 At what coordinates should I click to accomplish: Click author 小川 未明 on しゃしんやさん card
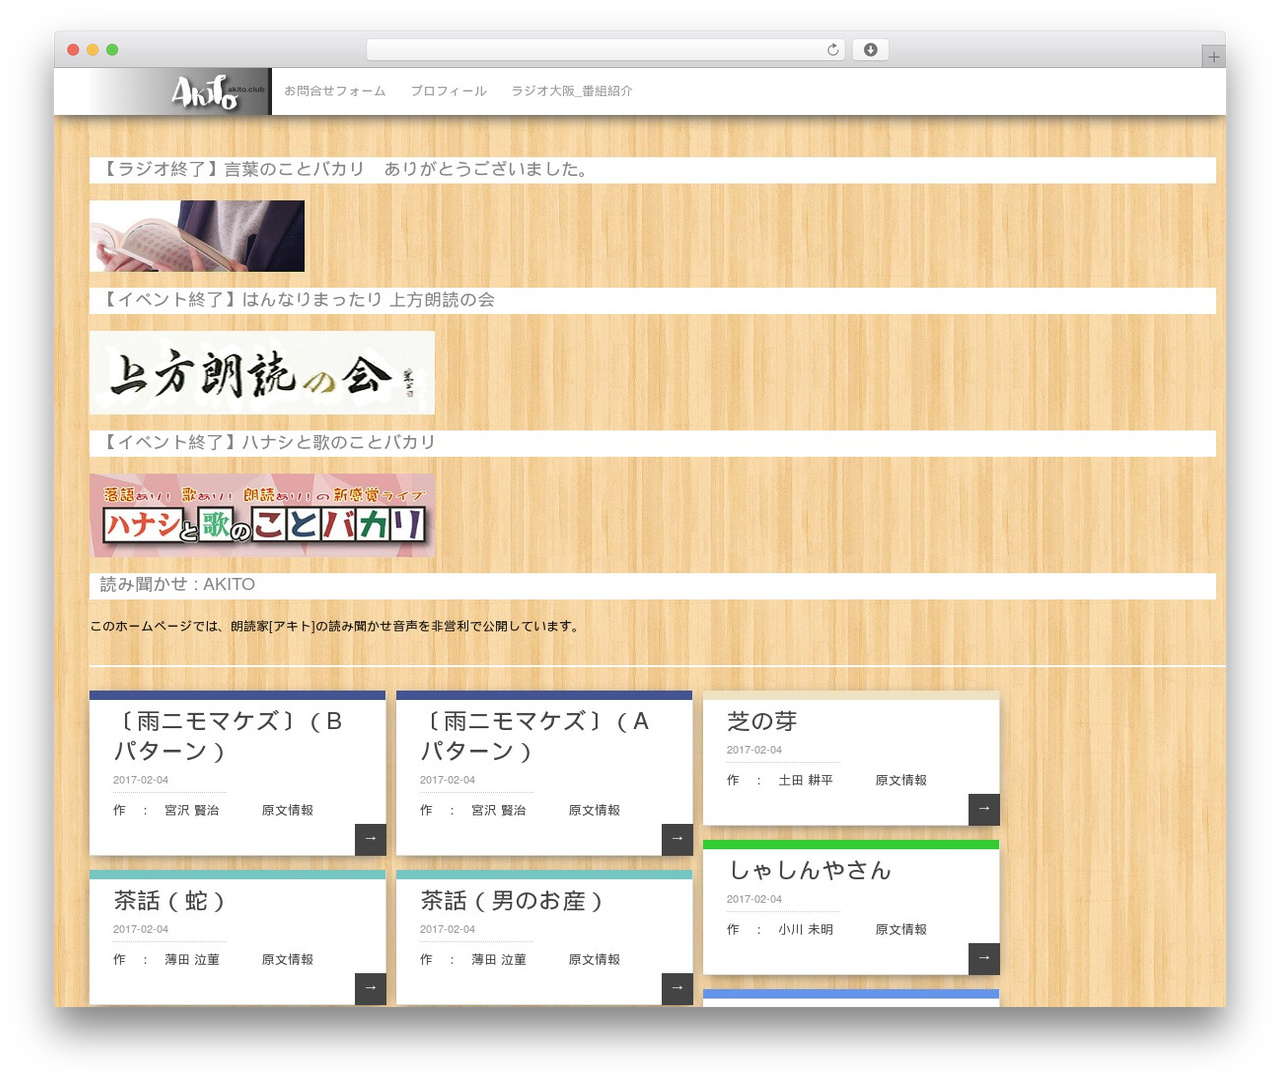pyautogui.click(x=806, y=929)
